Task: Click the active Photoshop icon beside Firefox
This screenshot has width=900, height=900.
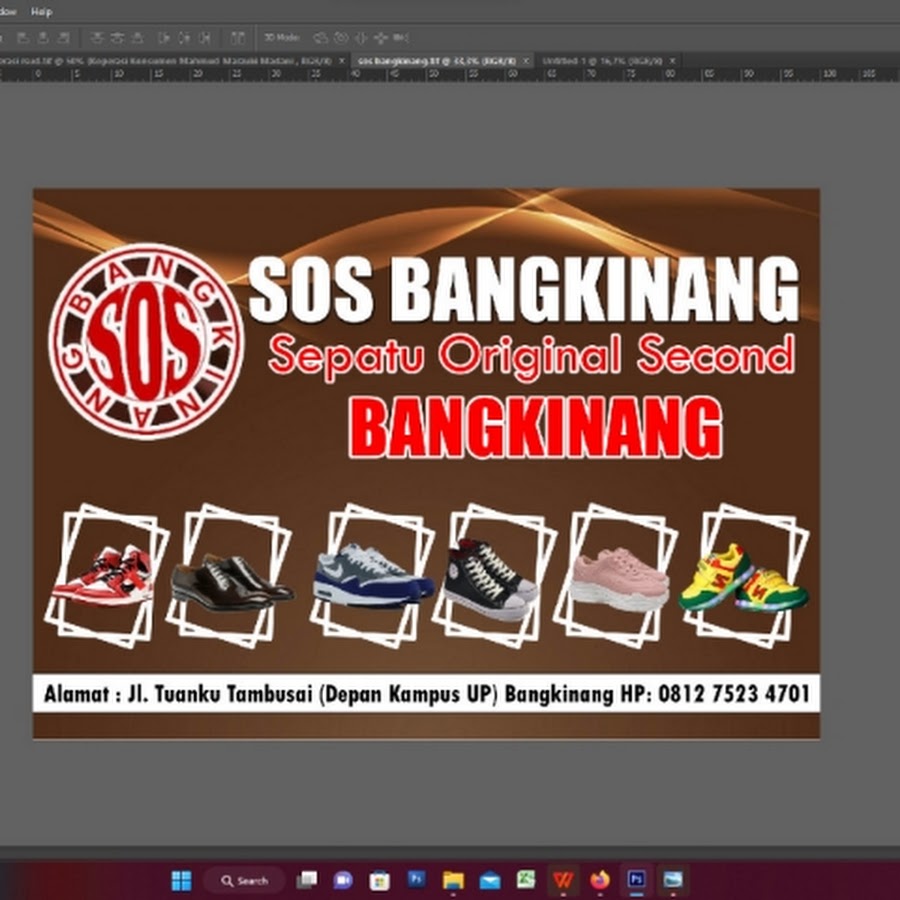Action: [636, 880]
